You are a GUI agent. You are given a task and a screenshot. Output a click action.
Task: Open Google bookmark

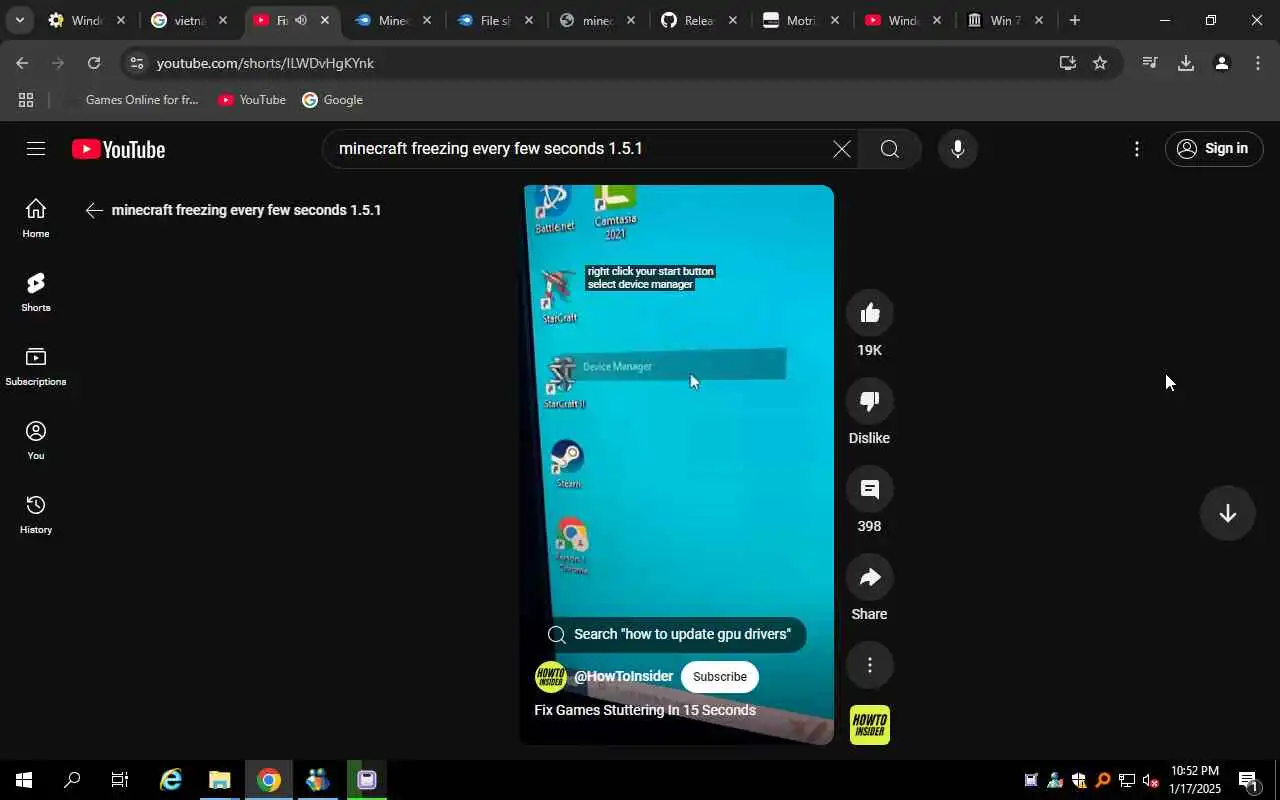[332, 100]
